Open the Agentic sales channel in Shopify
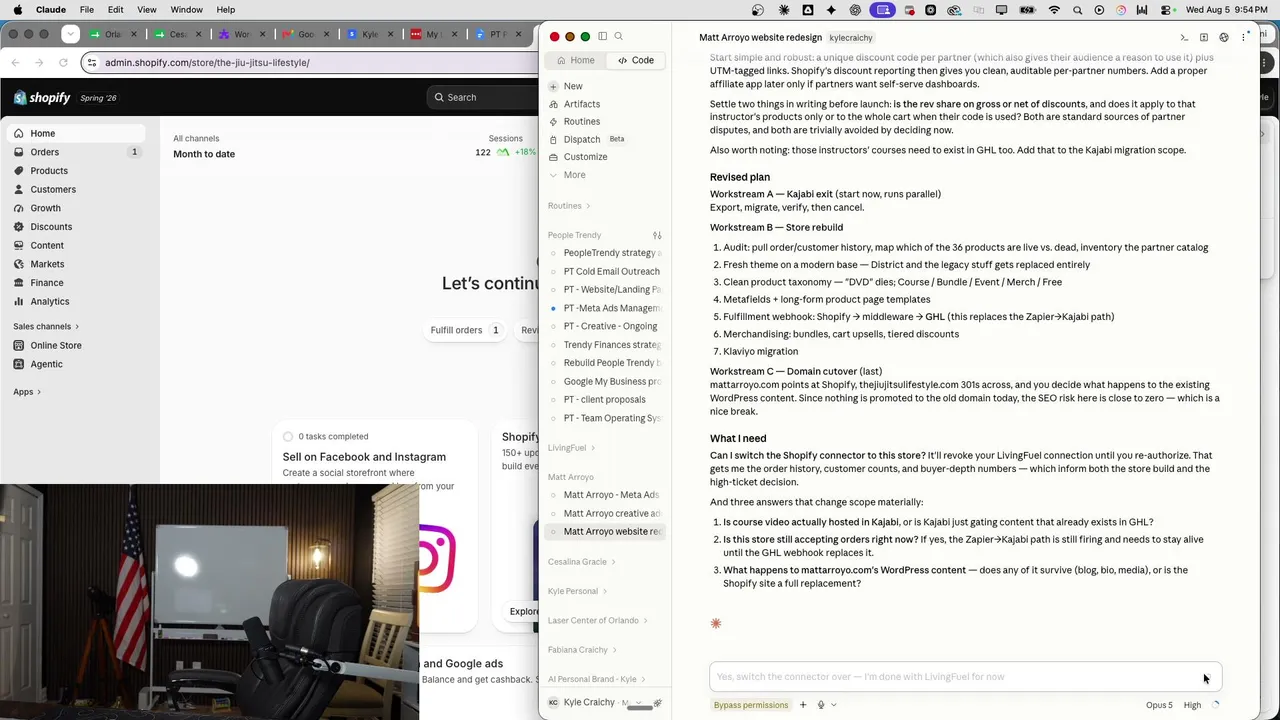 point(78,364)
